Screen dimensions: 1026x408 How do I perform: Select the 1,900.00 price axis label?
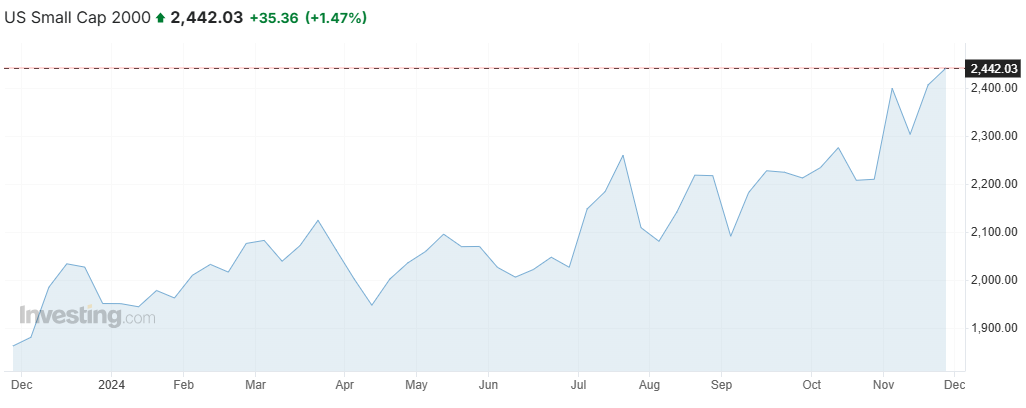[x=992, y=328]
